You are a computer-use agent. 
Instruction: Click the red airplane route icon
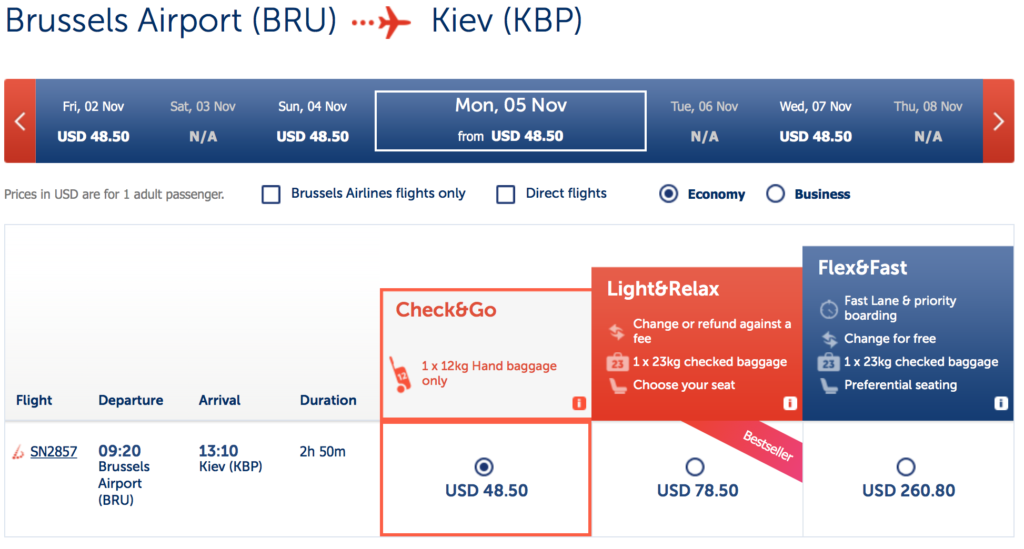coord(382,23)
